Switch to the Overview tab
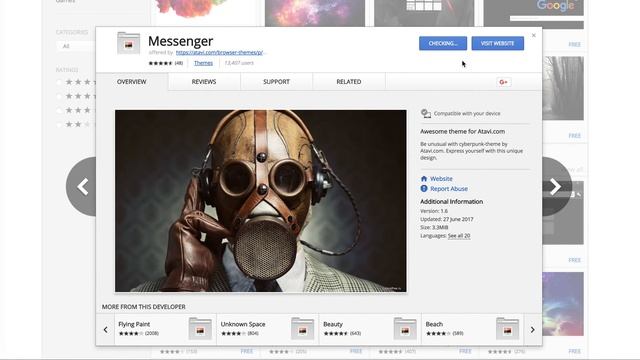This screenshot has width=640, height=360. click(131, 82)
